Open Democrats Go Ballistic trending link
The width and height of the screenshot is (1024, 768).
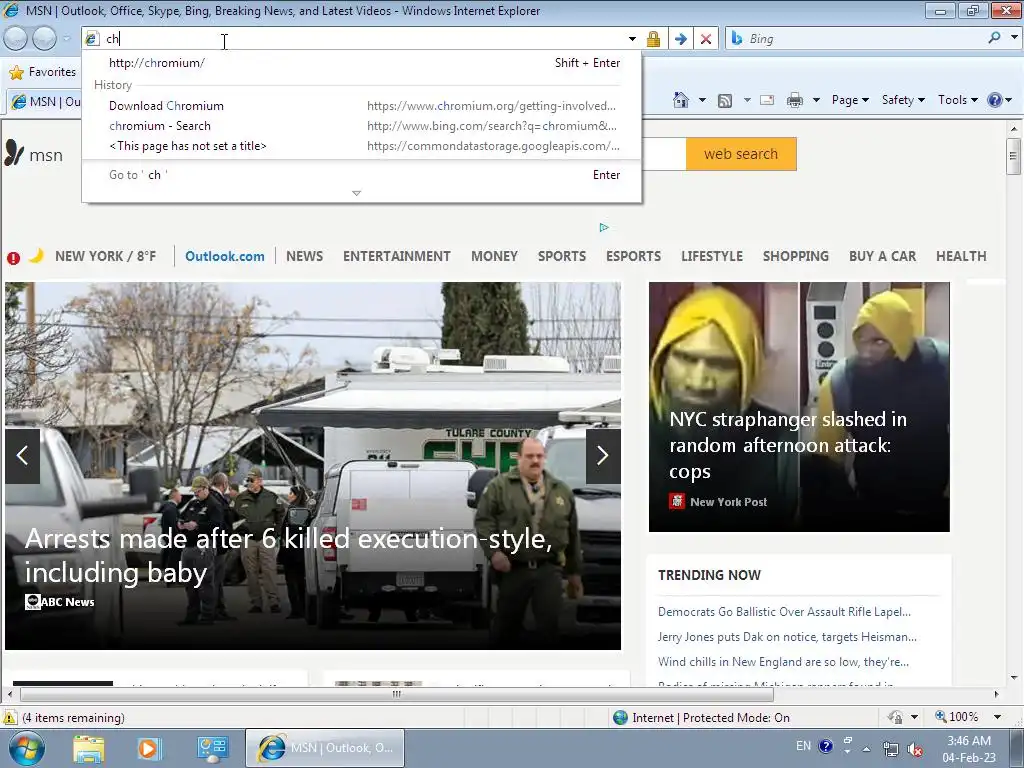[784, 612]
